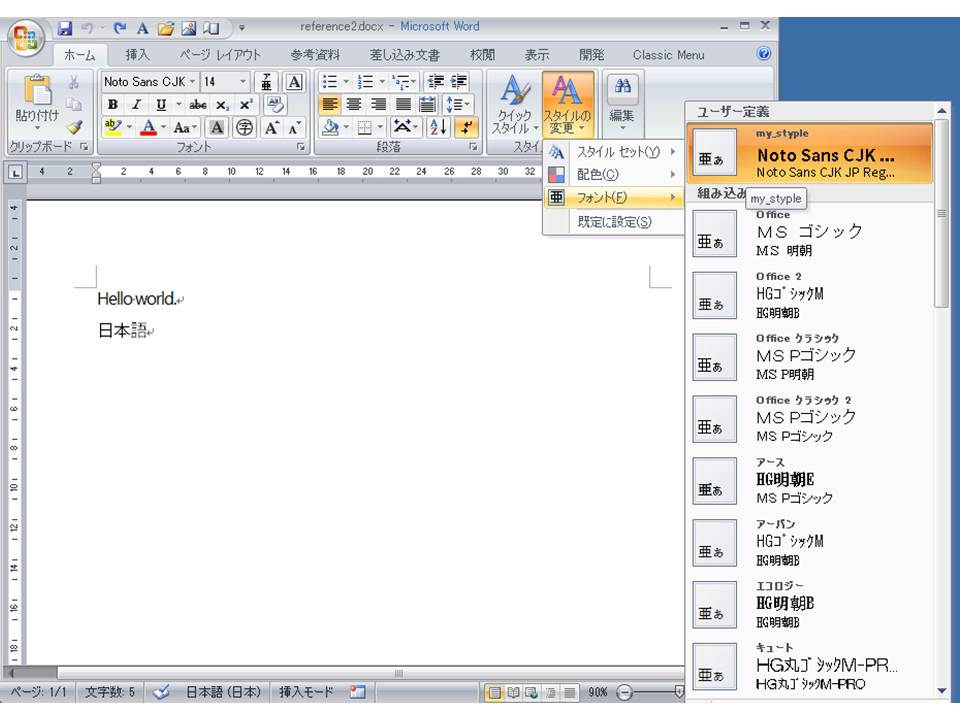Apply superscript formatting
The image size is (960, 720).
tap(246, 105)
